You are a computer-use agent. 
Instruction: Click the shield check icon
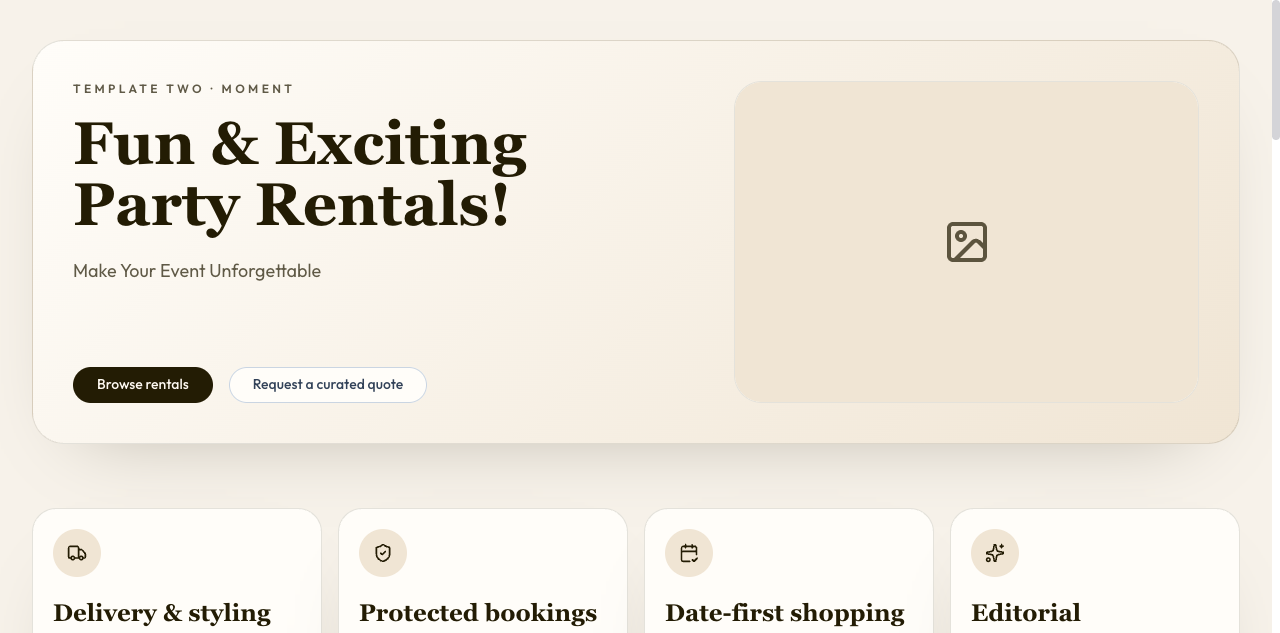[x=383, y=553]
